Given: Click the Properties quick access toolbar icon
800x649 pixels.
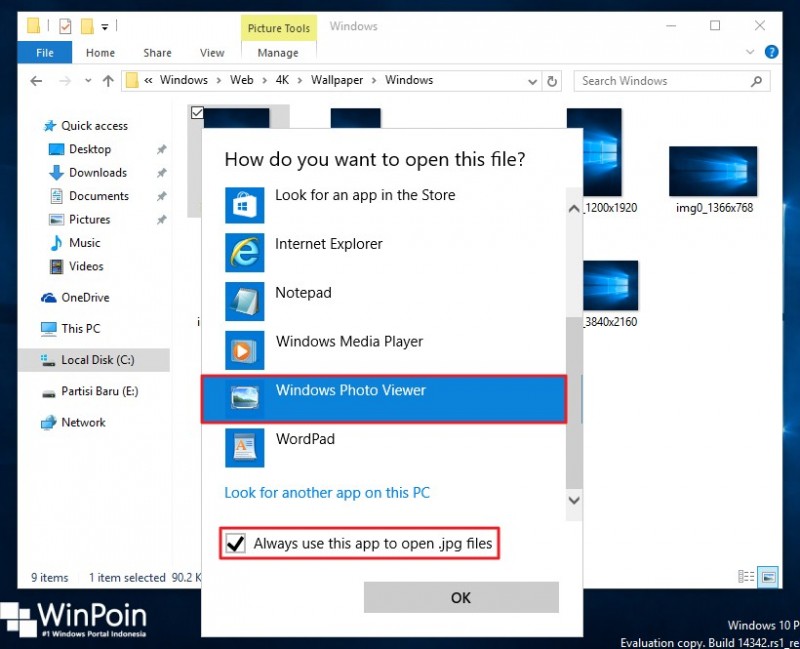Looking at the screenshot, I should tap(65, 26).
